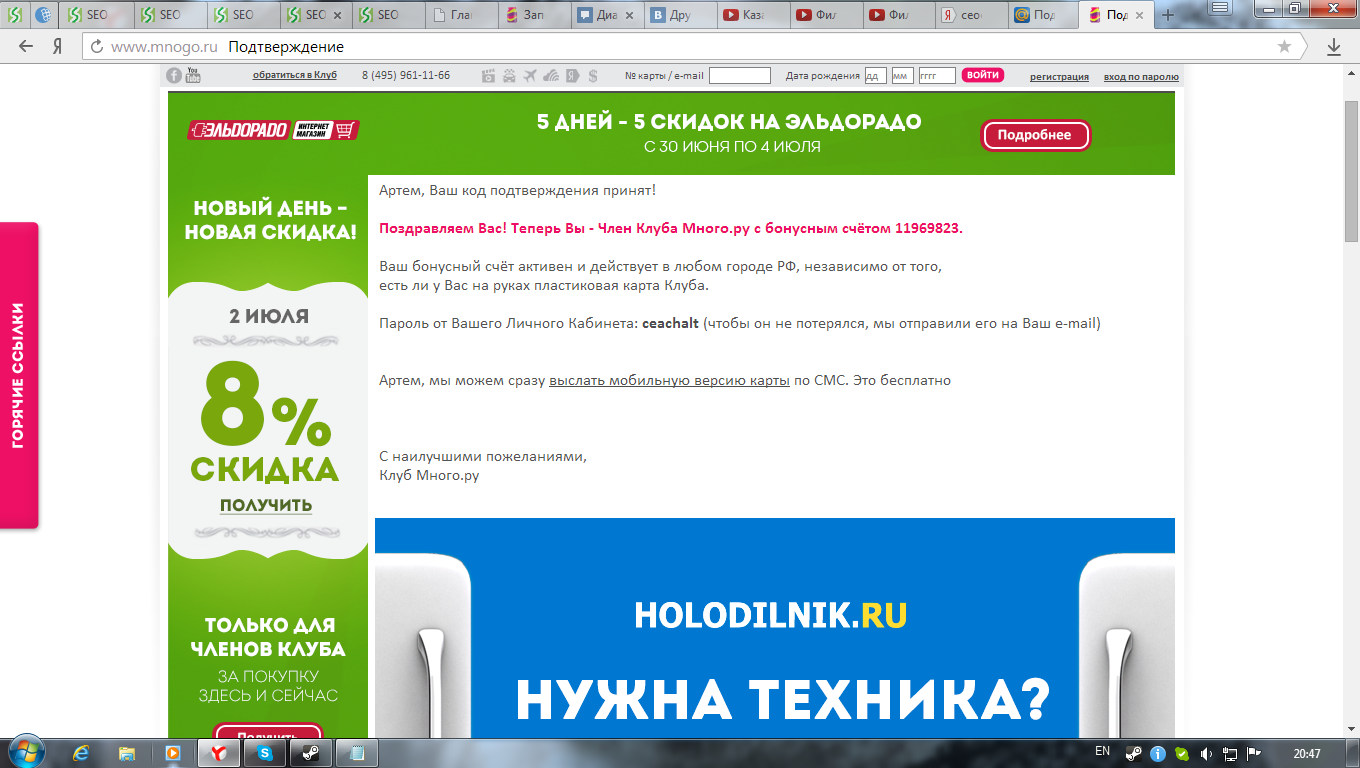Open the Facebook icon in the site header
Viewport: 1360px width, 768px height.
point(174,75)
